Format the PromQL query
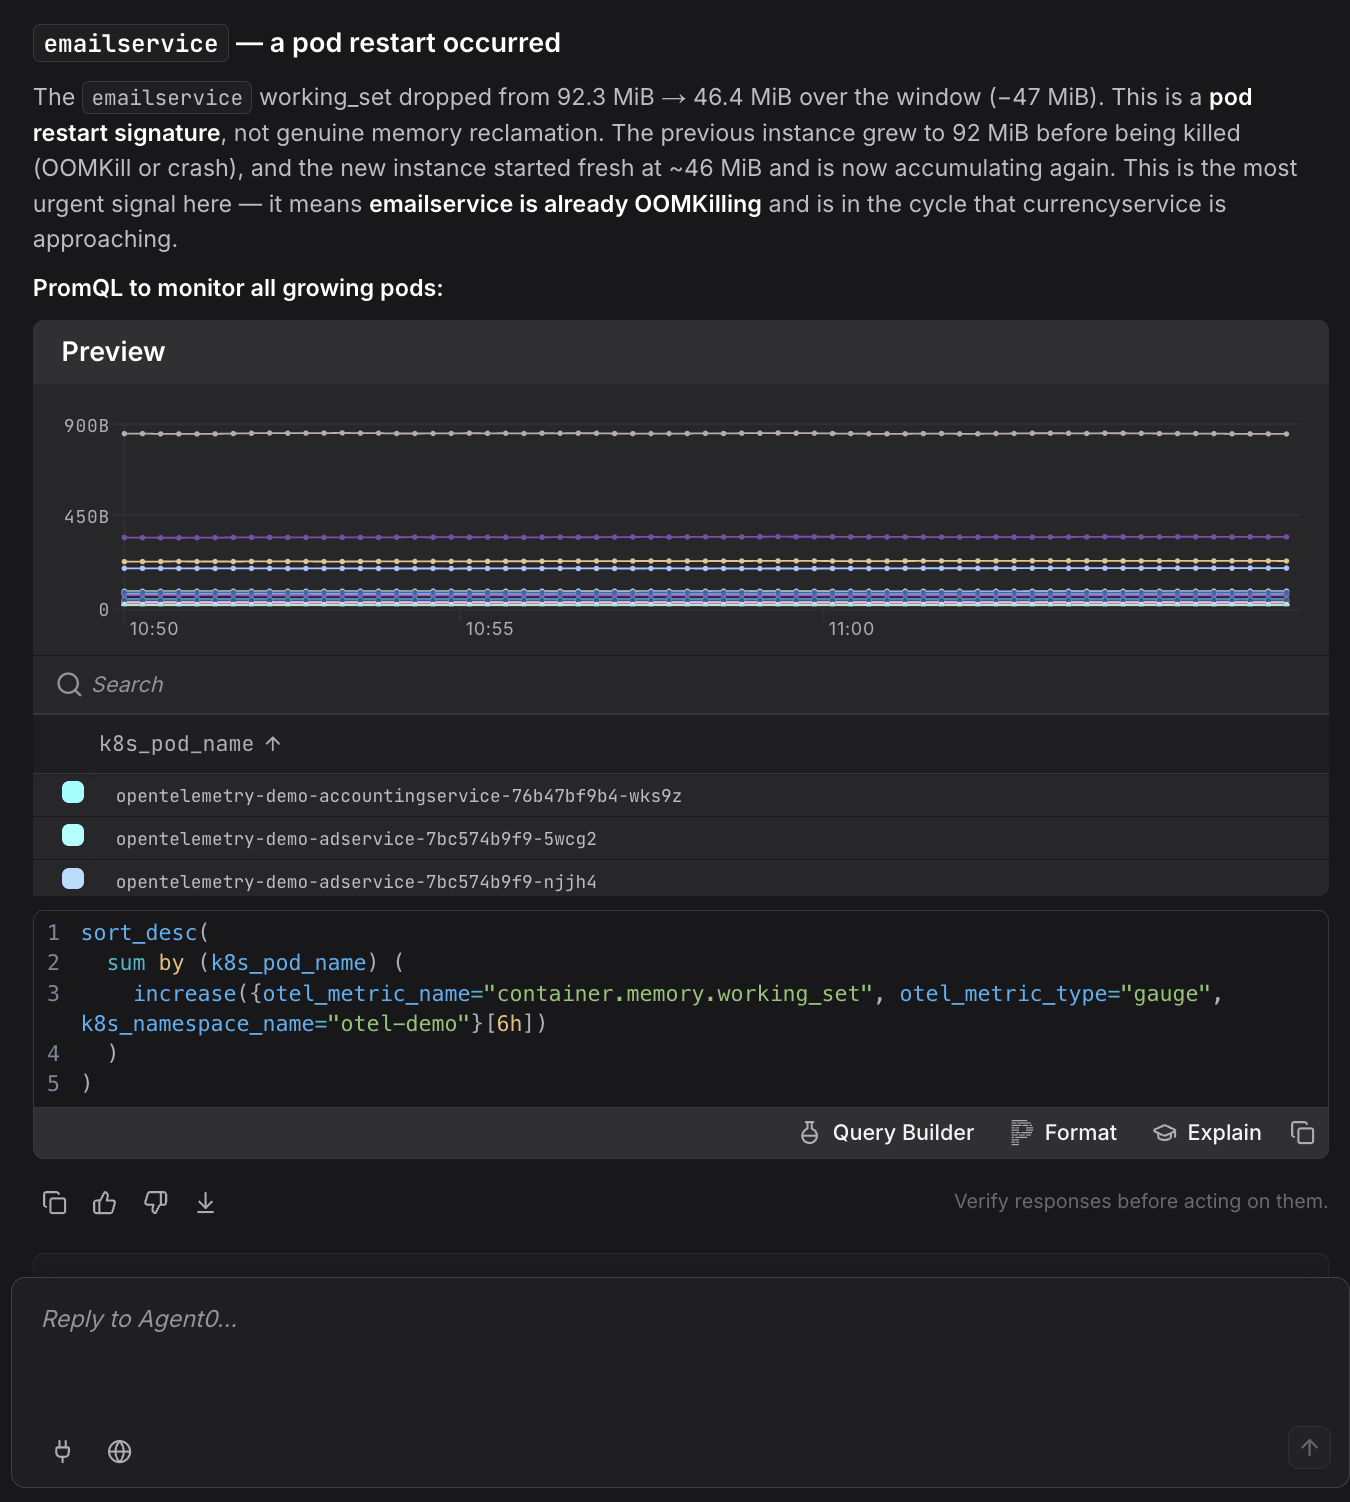1350x1502 pixels. pos(1064,1132)
